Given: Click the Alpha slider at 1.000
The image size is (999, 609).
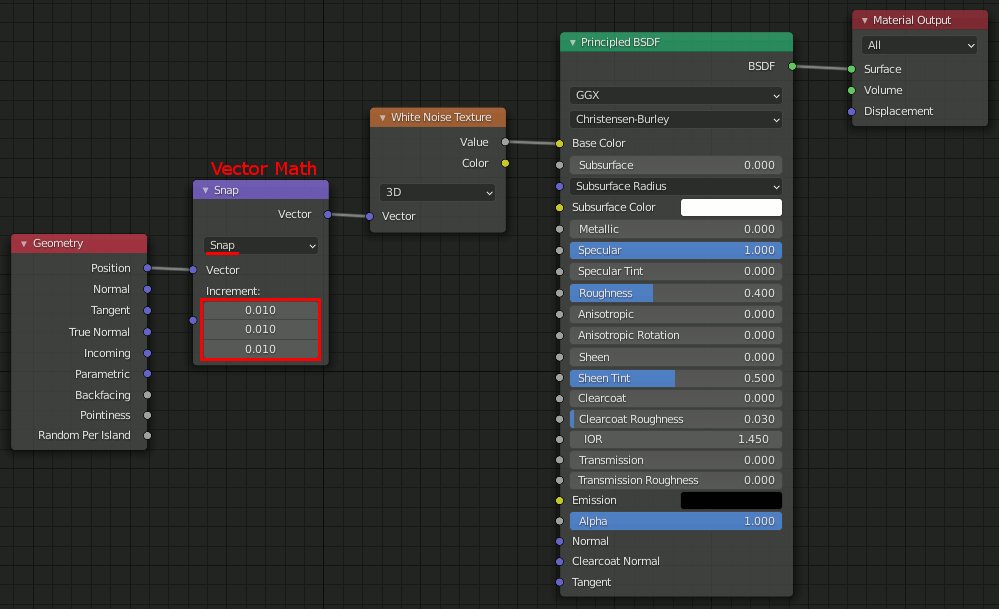Looking at the screenshot, I should coord(676,521).
